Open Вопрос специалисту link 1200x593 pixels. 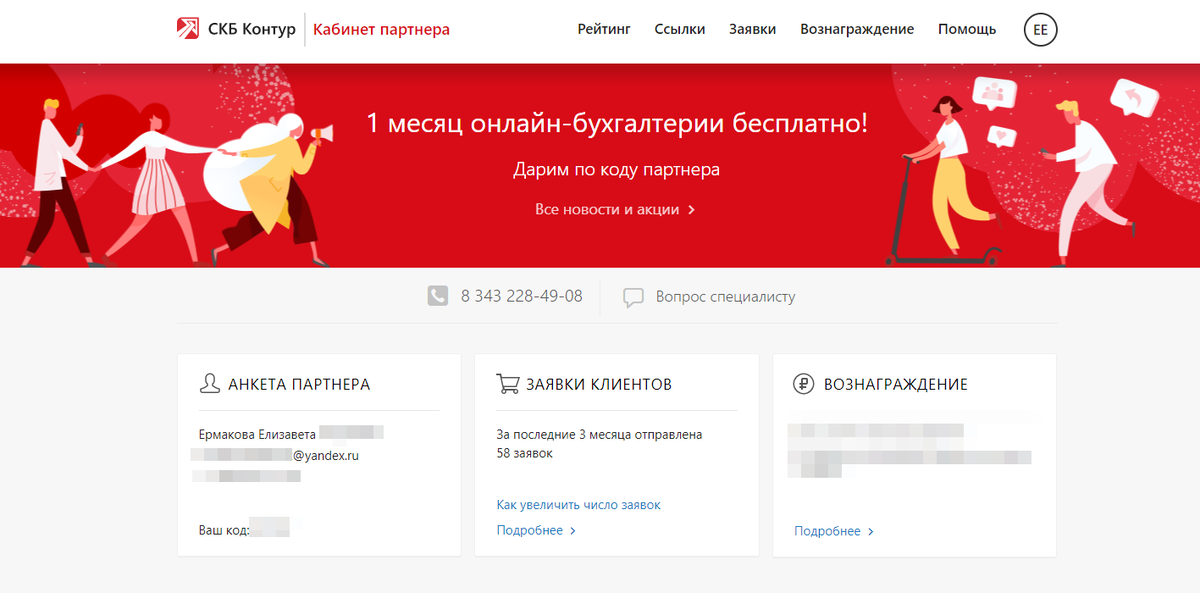pyautogui.click(x=725, y=296)
